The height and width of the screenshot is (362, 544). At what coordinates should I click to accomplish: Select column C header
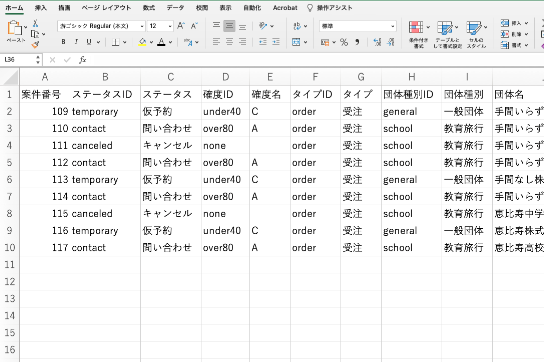pyautogui.click(x=171, y=77)
